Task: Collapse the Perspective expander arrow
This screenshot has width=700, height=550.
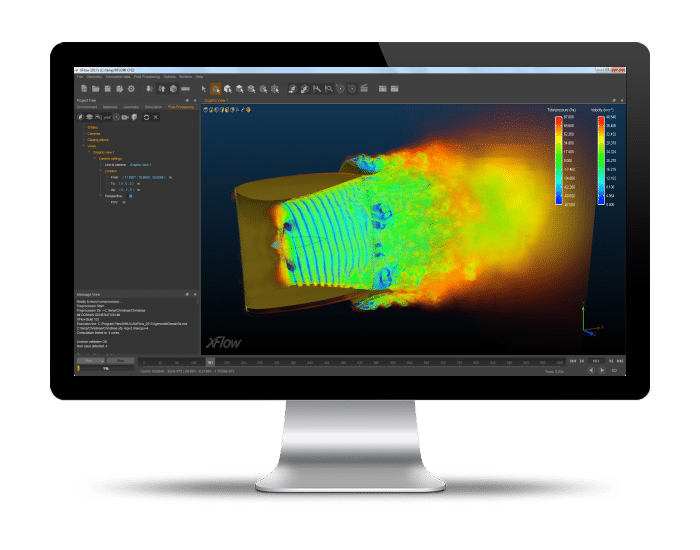Action: coord(100,196)
